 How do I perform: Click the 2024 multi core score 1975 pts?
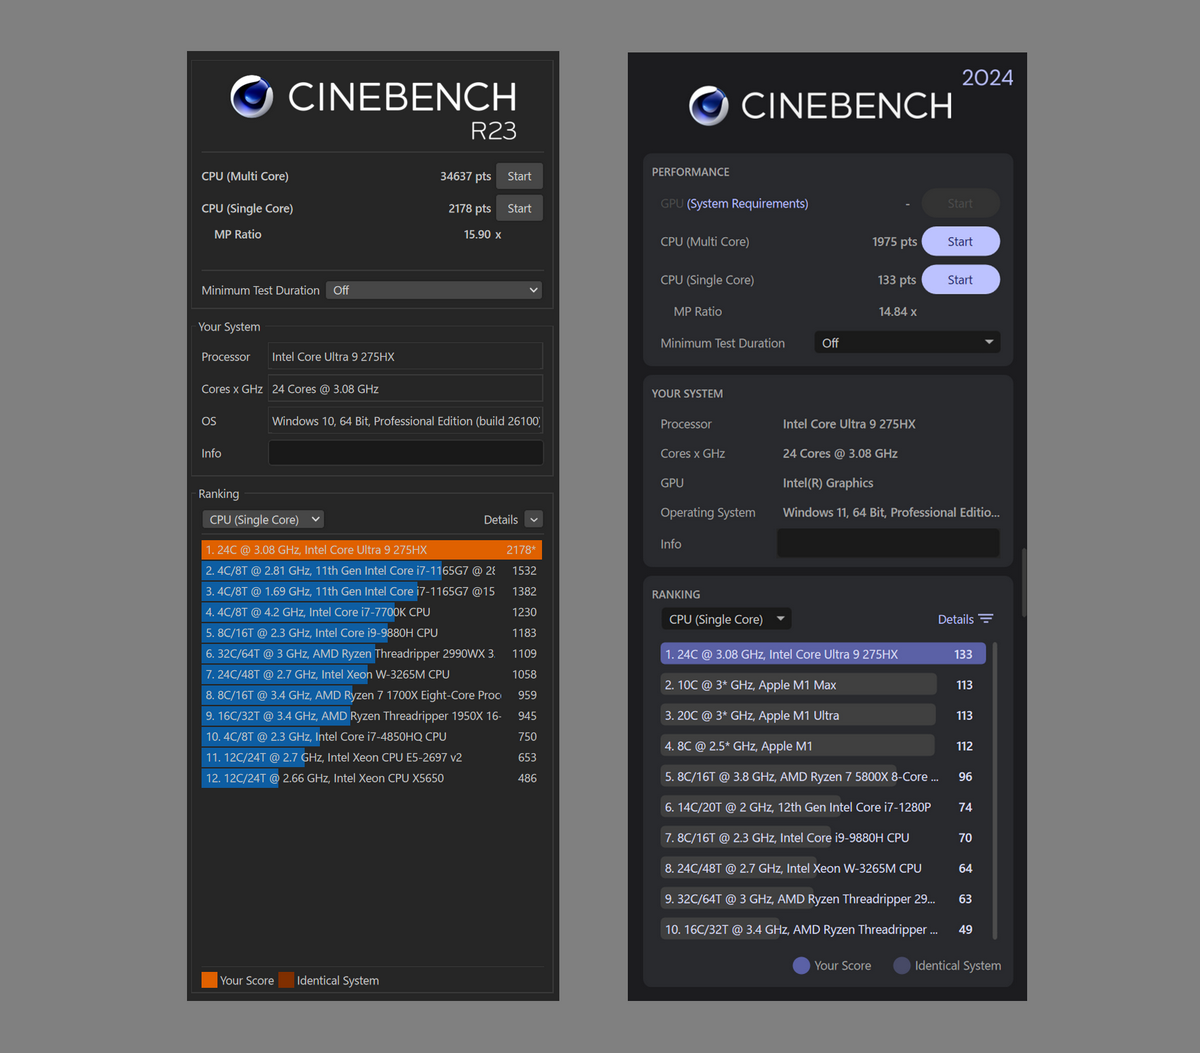(894, 241)
